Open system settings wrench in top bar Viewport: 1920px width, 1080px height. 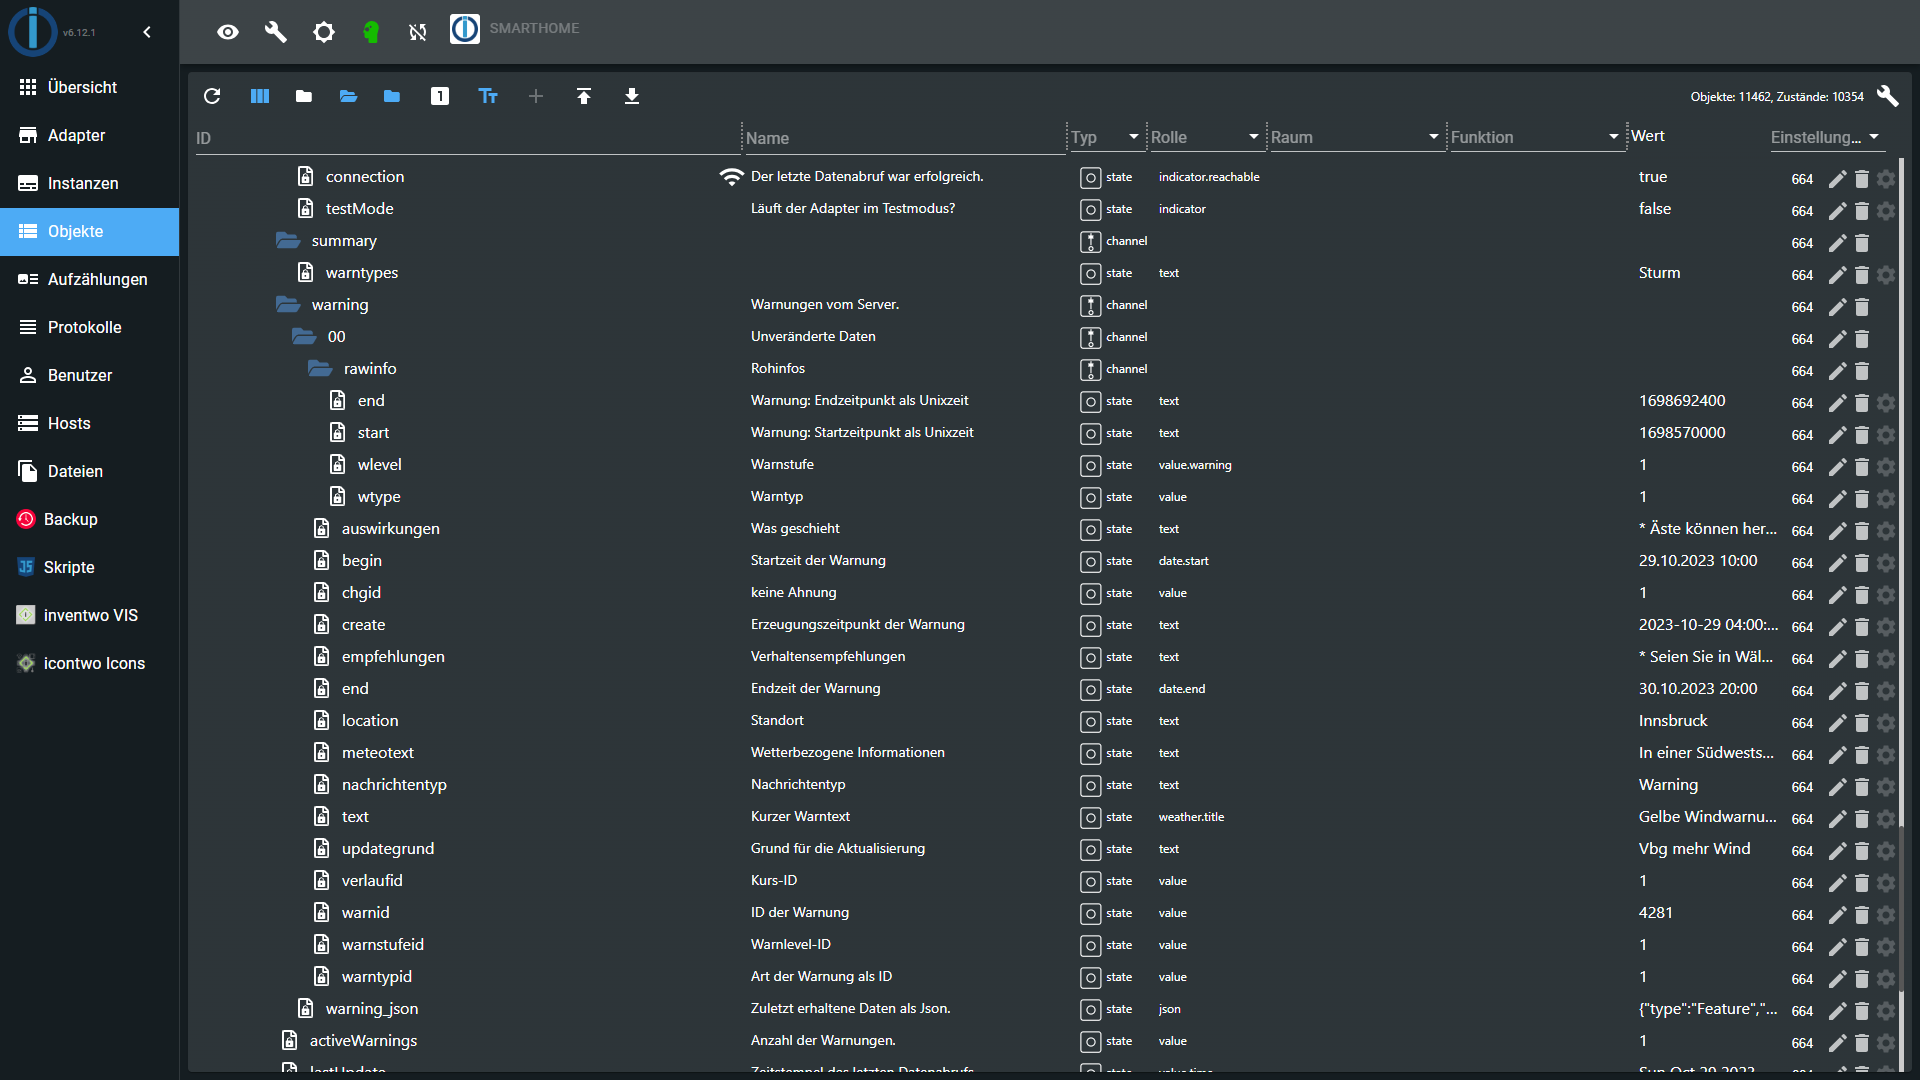tap(275, 32)
